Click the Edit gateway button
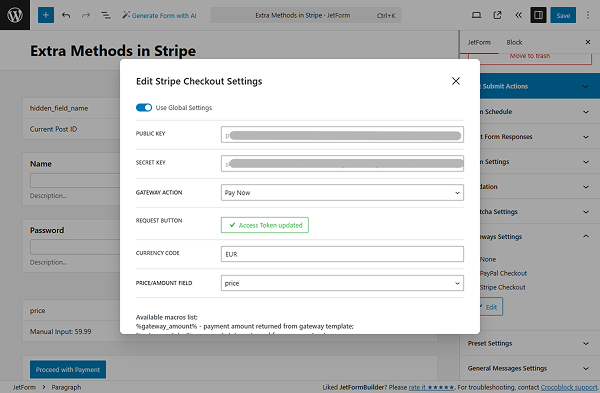Image resolution: width=600 pixels, height=393 pixels. pyautogui.click(x=490, y=307)
